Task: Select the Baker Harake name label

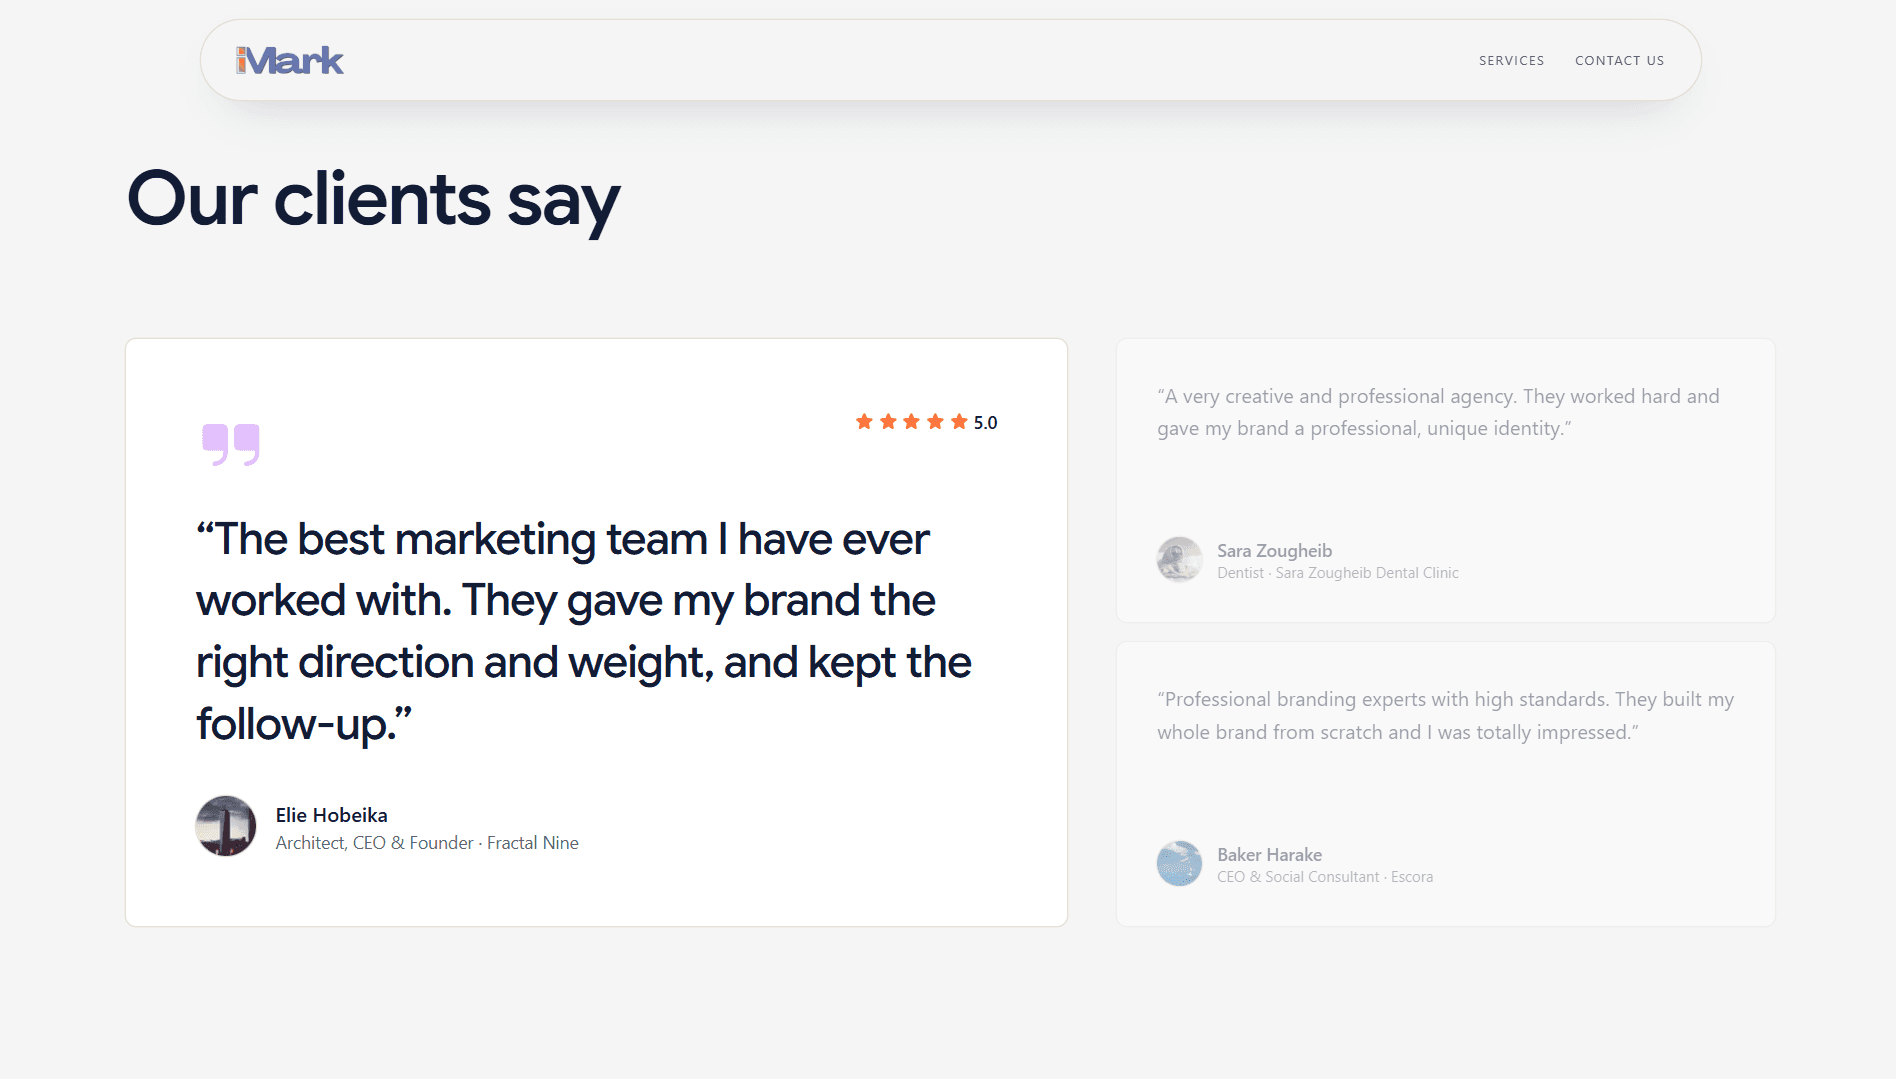Action: [x=1269, y=855]
